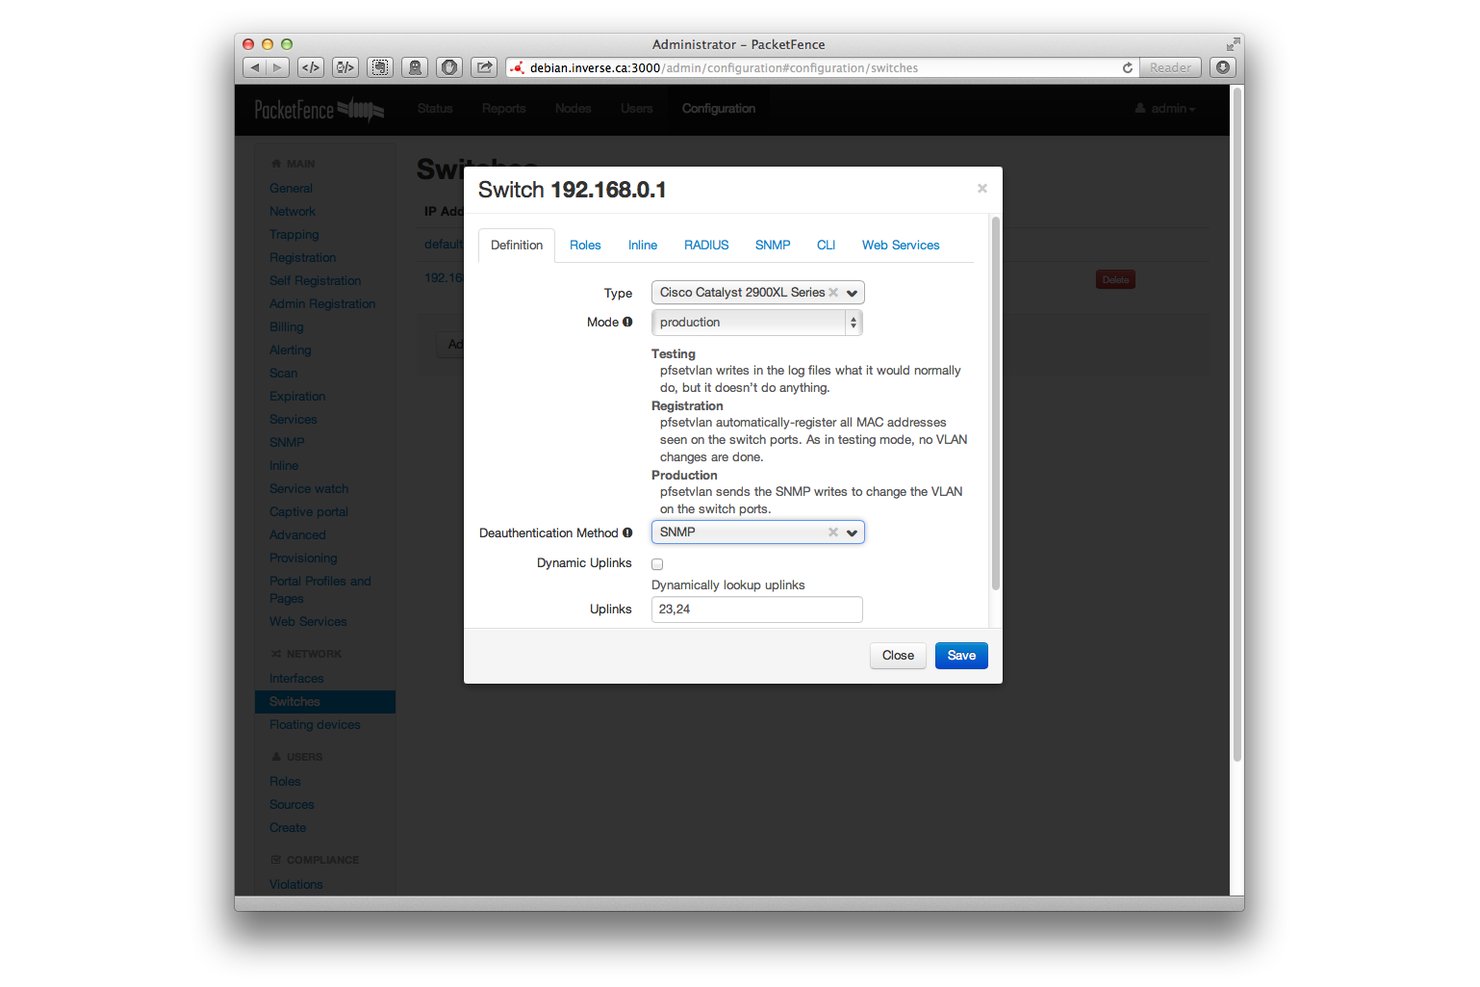Click the web inspector code icon

(x=311, y=67)
